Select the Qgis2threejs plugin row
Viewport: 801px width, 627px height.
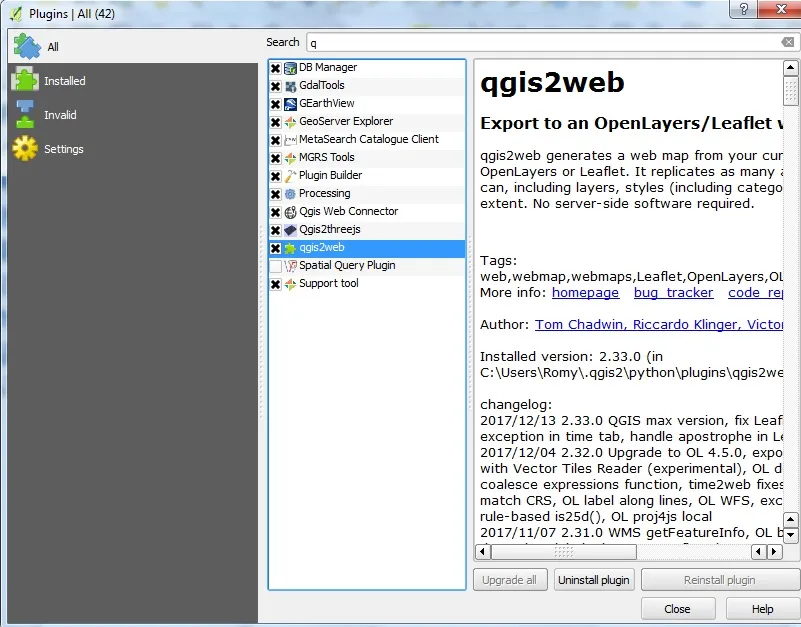(367, 229)
